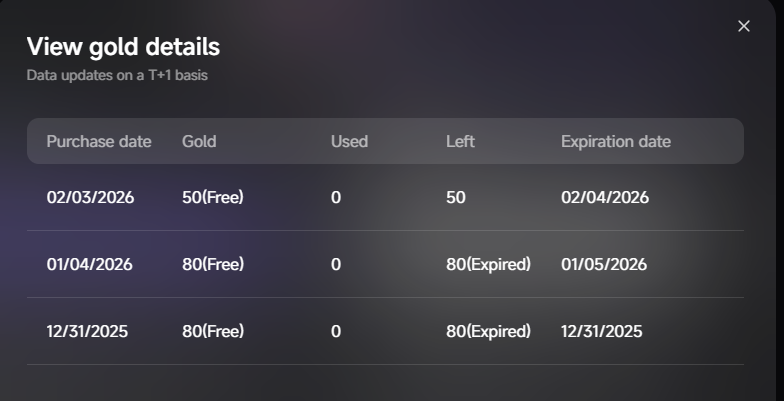Select the 80(Free) gold entry purchased 12/31/2025
Screen dimensions: 784x401
[212, 331]
